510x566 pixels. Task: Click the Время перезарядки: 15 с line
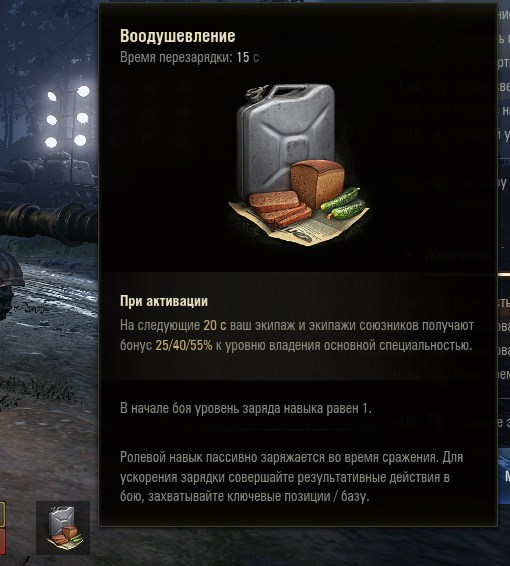[x=189, y=57]
